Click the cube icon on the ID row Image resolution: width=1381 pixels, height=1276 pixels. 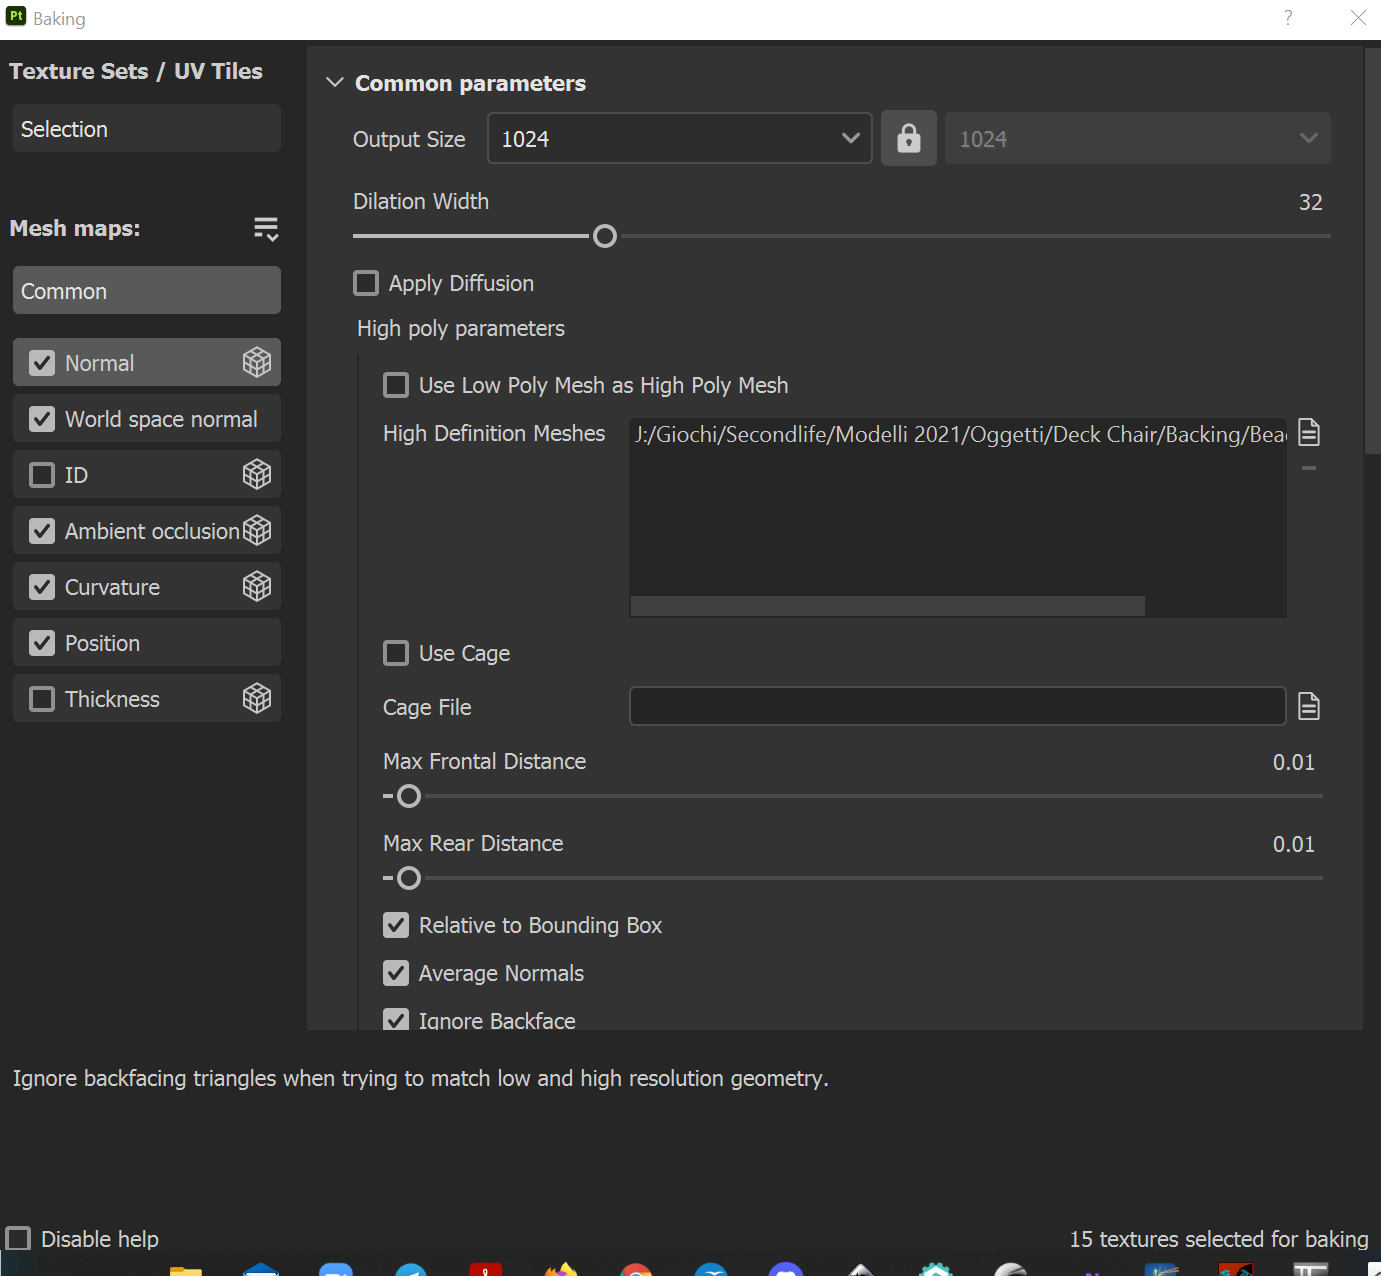pos(257,474)
